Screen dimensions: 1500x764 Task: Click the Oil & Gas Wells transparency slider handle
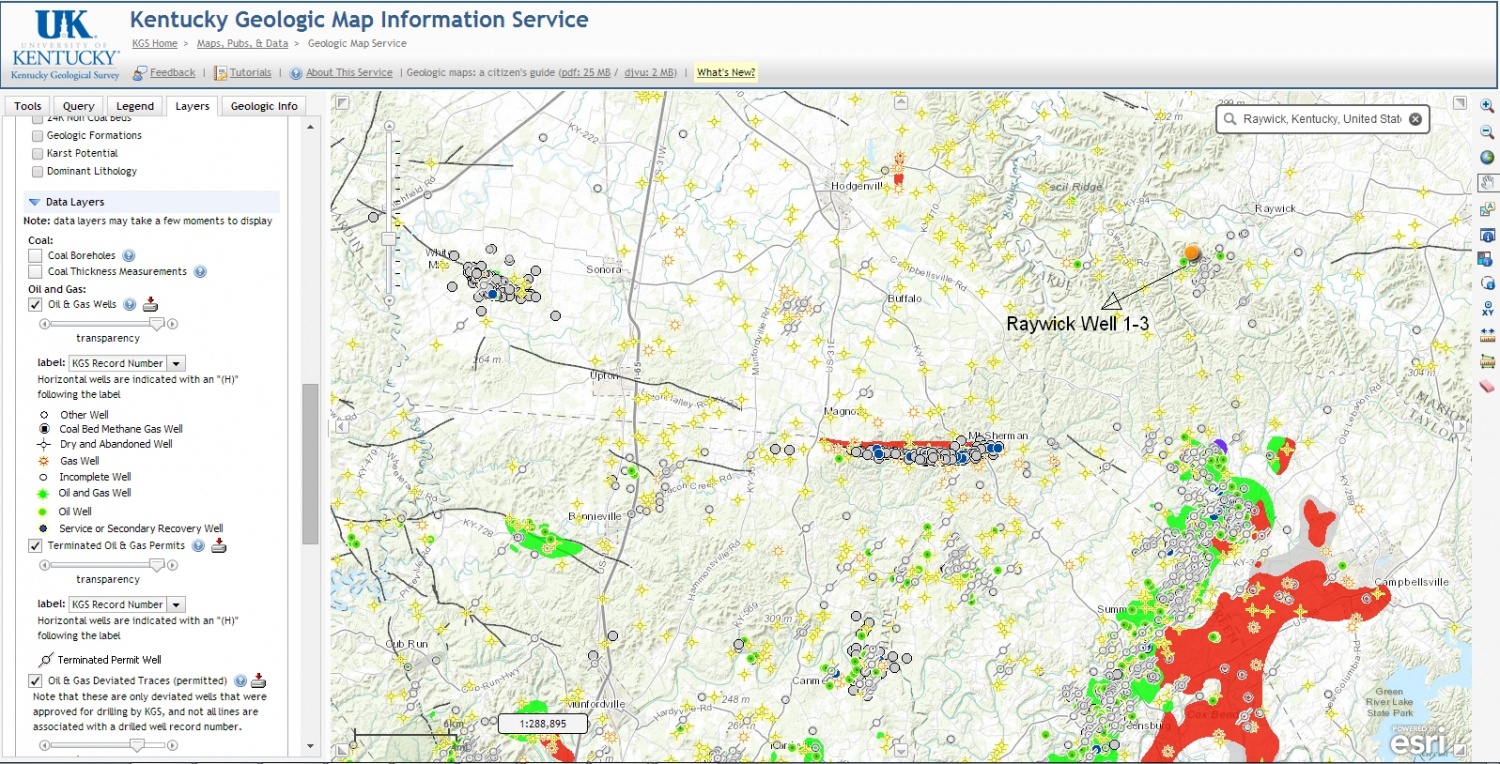[x=156, y=324]
